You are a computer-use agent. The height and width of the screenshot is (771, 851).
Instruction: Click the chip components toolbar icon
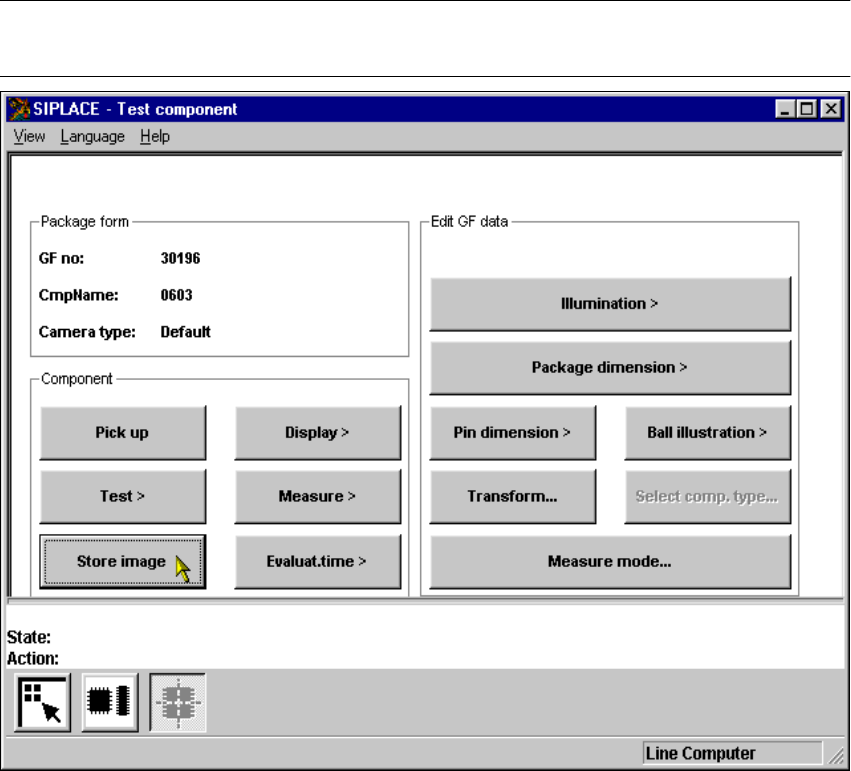pyautogui.click(x=110, y=704)
